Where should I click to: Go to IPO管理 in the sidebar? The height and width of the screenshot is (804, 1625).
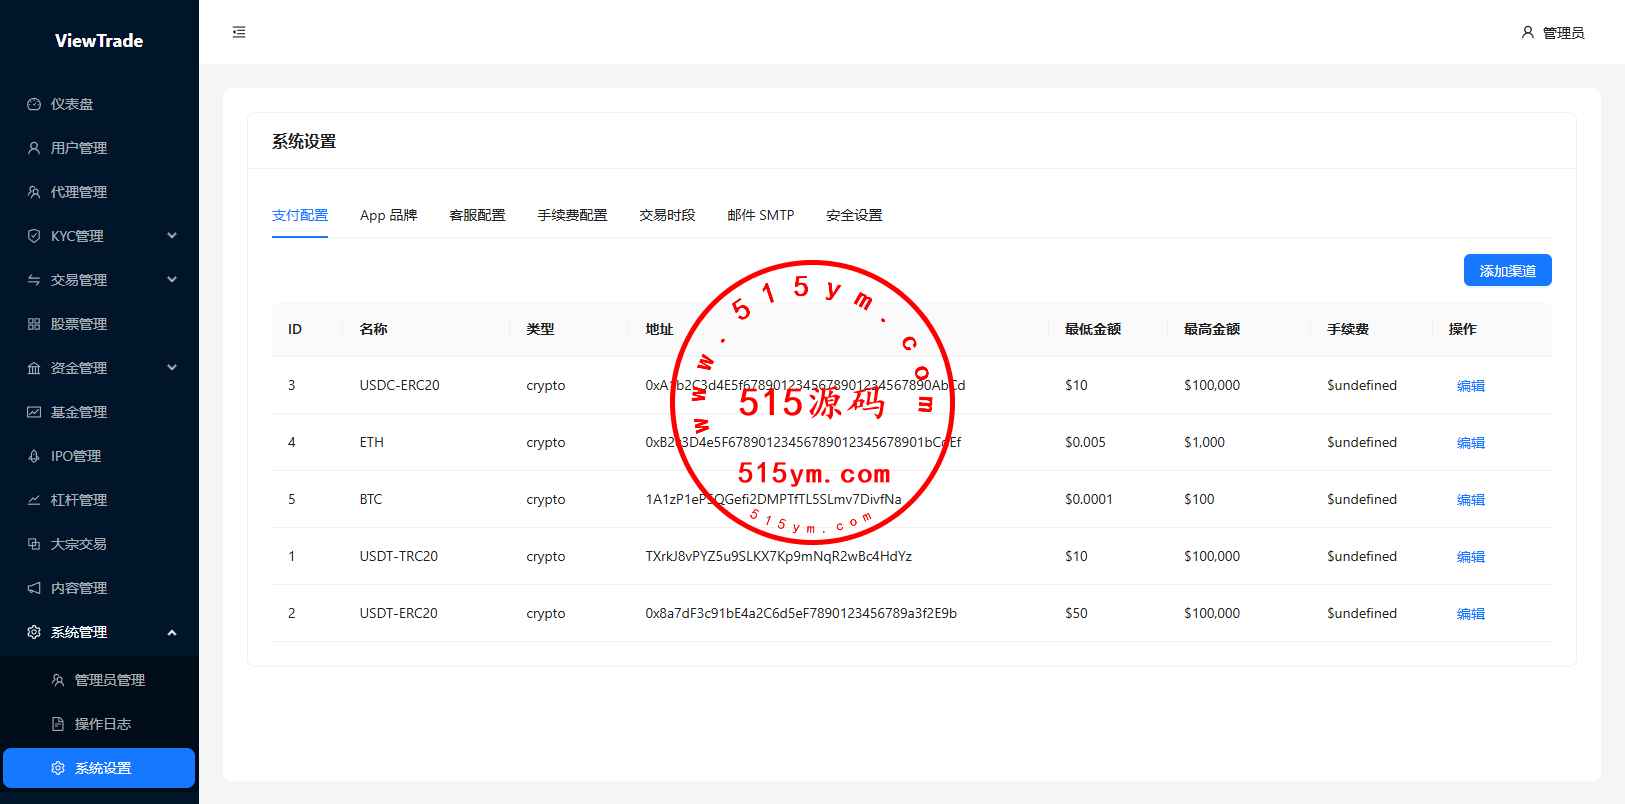click(x=99, y=456)
